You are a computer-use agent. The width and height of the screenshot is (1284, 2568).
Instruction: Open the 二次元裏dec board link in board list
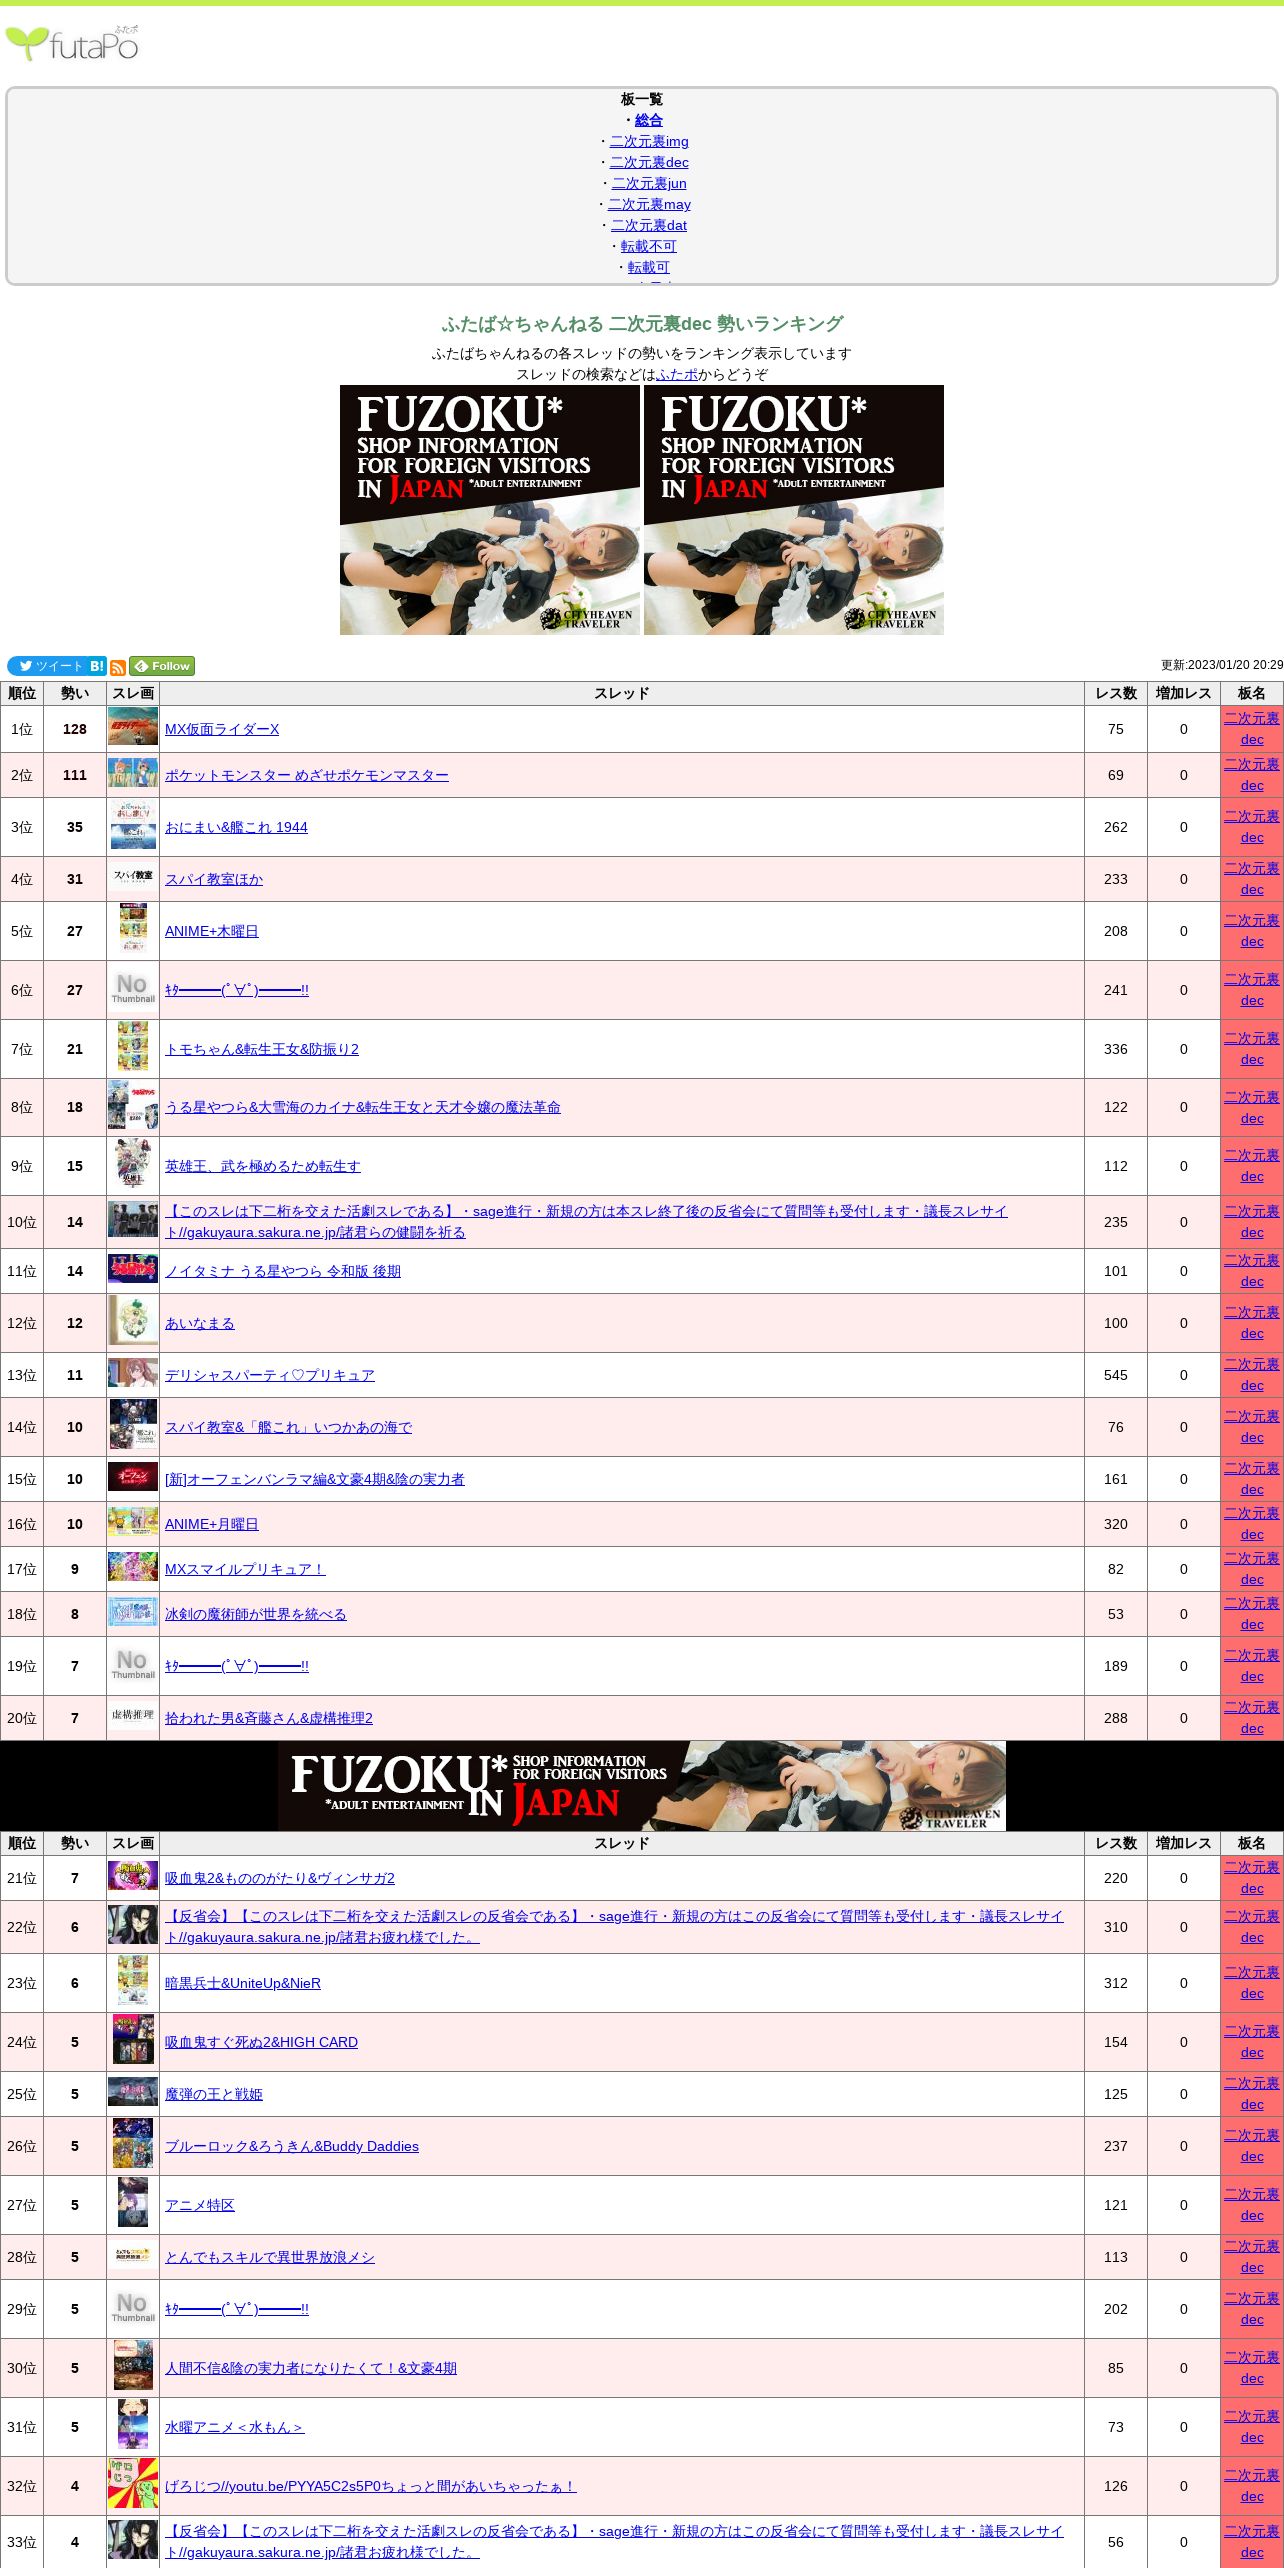(x=649, y=162)
